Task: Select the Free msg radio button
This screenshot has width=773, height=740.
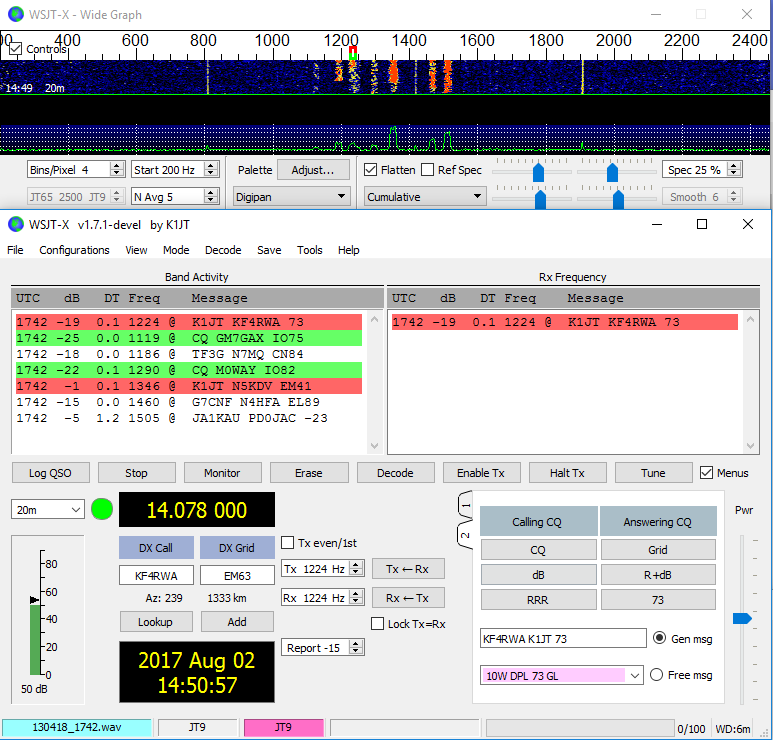Action: pos(658,675)
